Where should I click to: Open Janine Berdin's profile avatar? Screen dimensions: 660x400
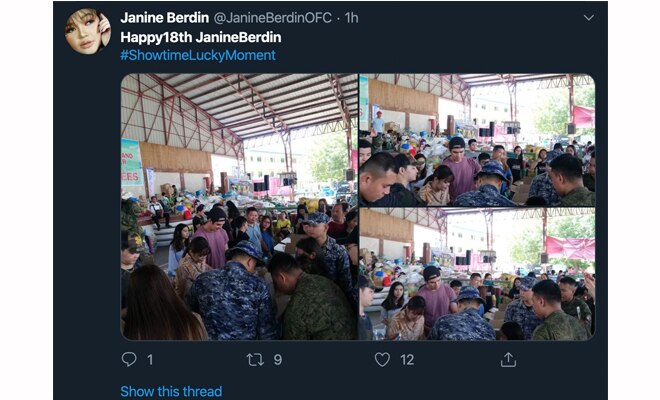tap(88, 32)
